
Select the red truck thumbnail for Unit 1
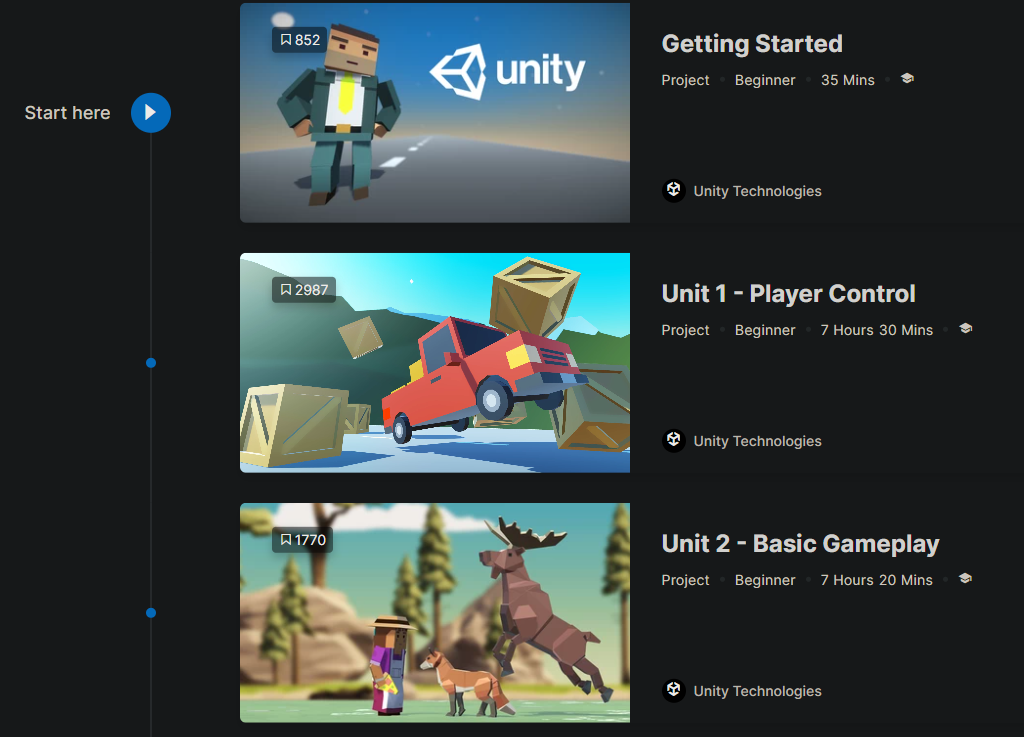(435, 363)
